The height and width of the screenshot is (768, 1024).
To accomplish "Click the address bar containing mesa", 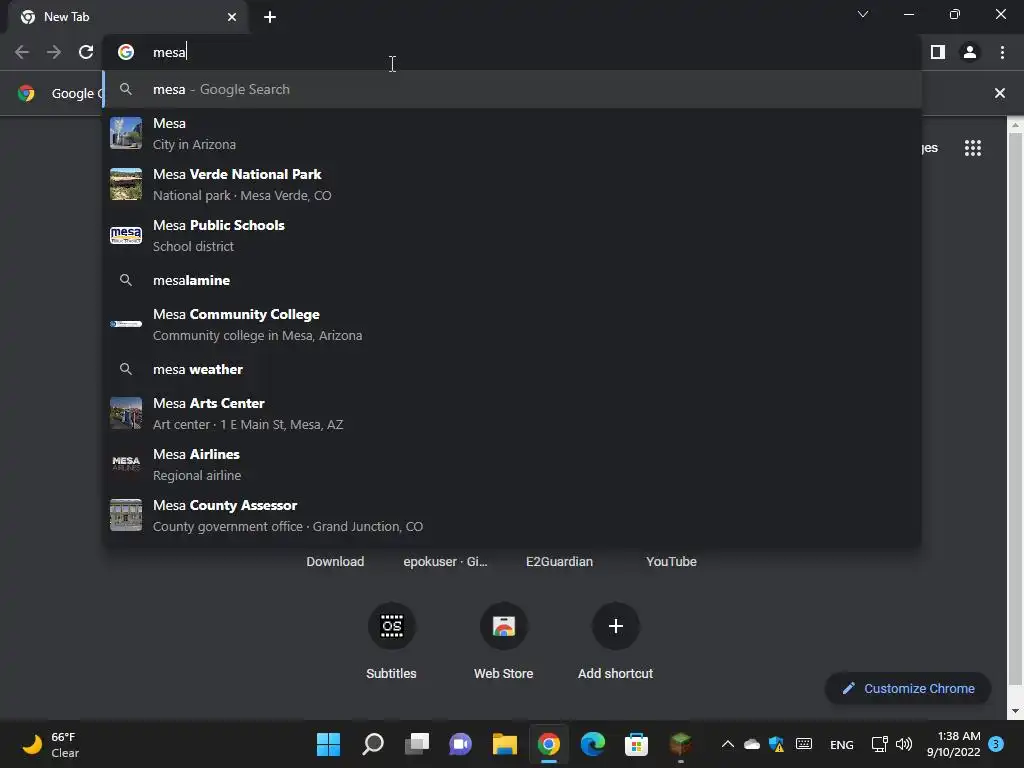I will point(512,52).
